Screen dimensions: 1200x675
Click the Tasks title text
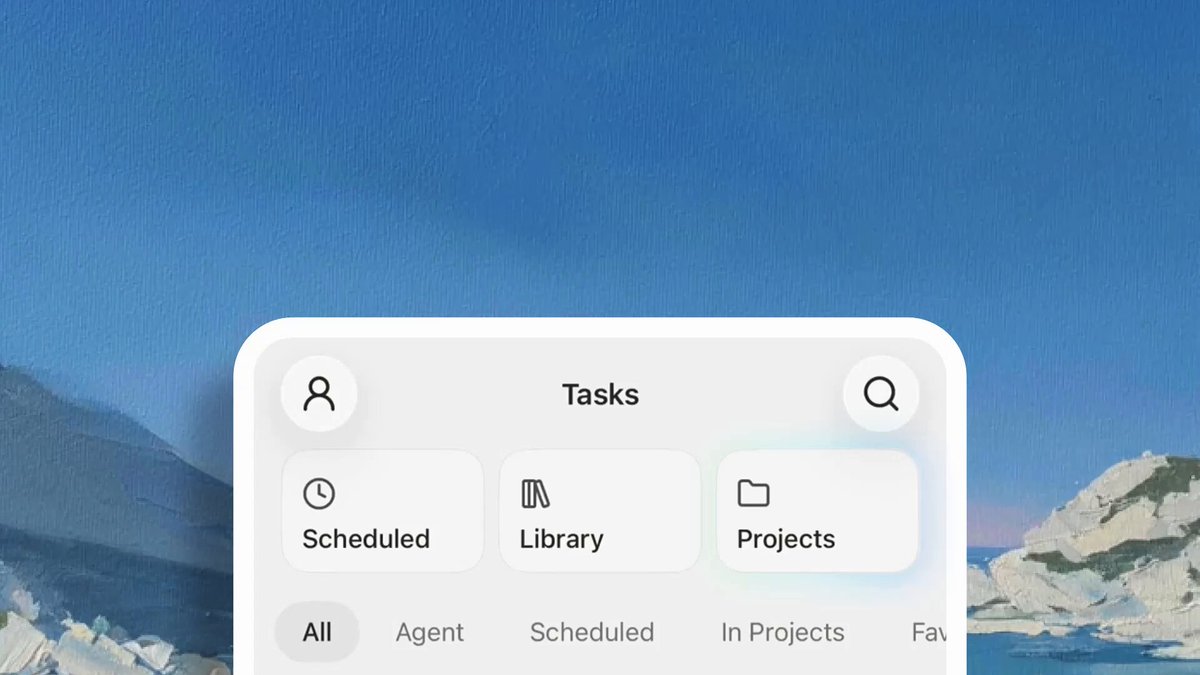click(600, 394)
